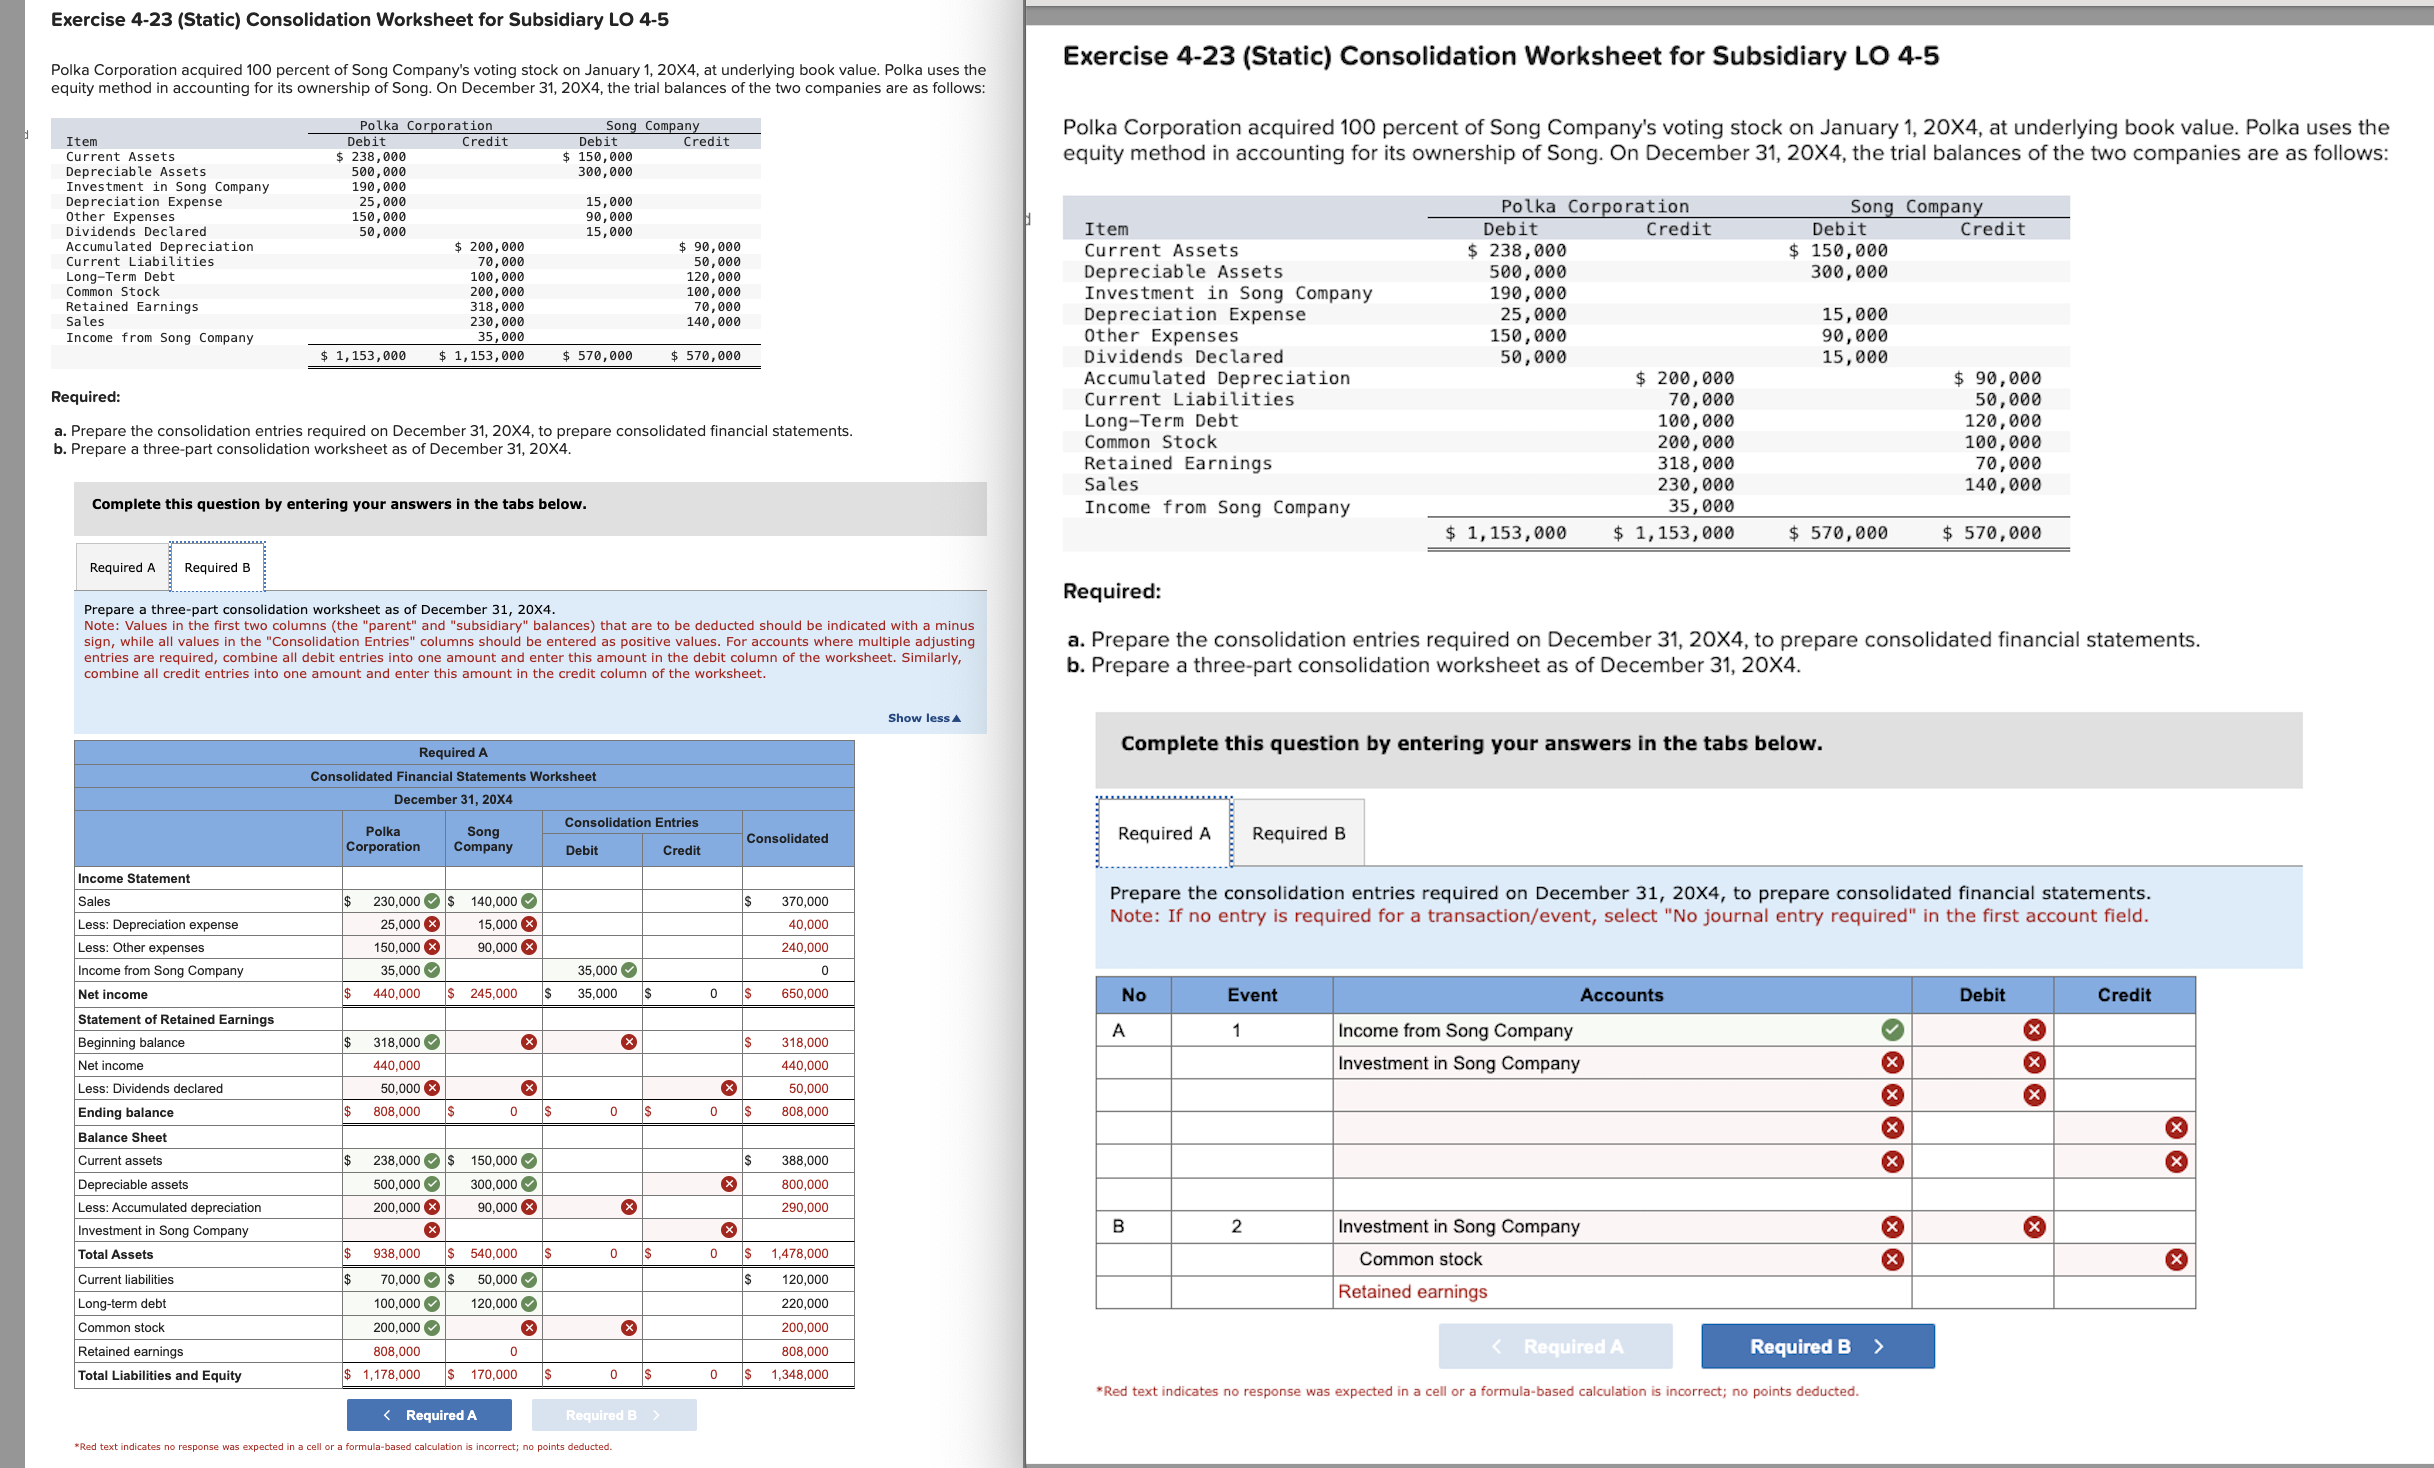The height and width of the screenshot is (1468, 2434).
Task: Click Consolidated Total Assets 1,478,000
Action: [799, 1253]
